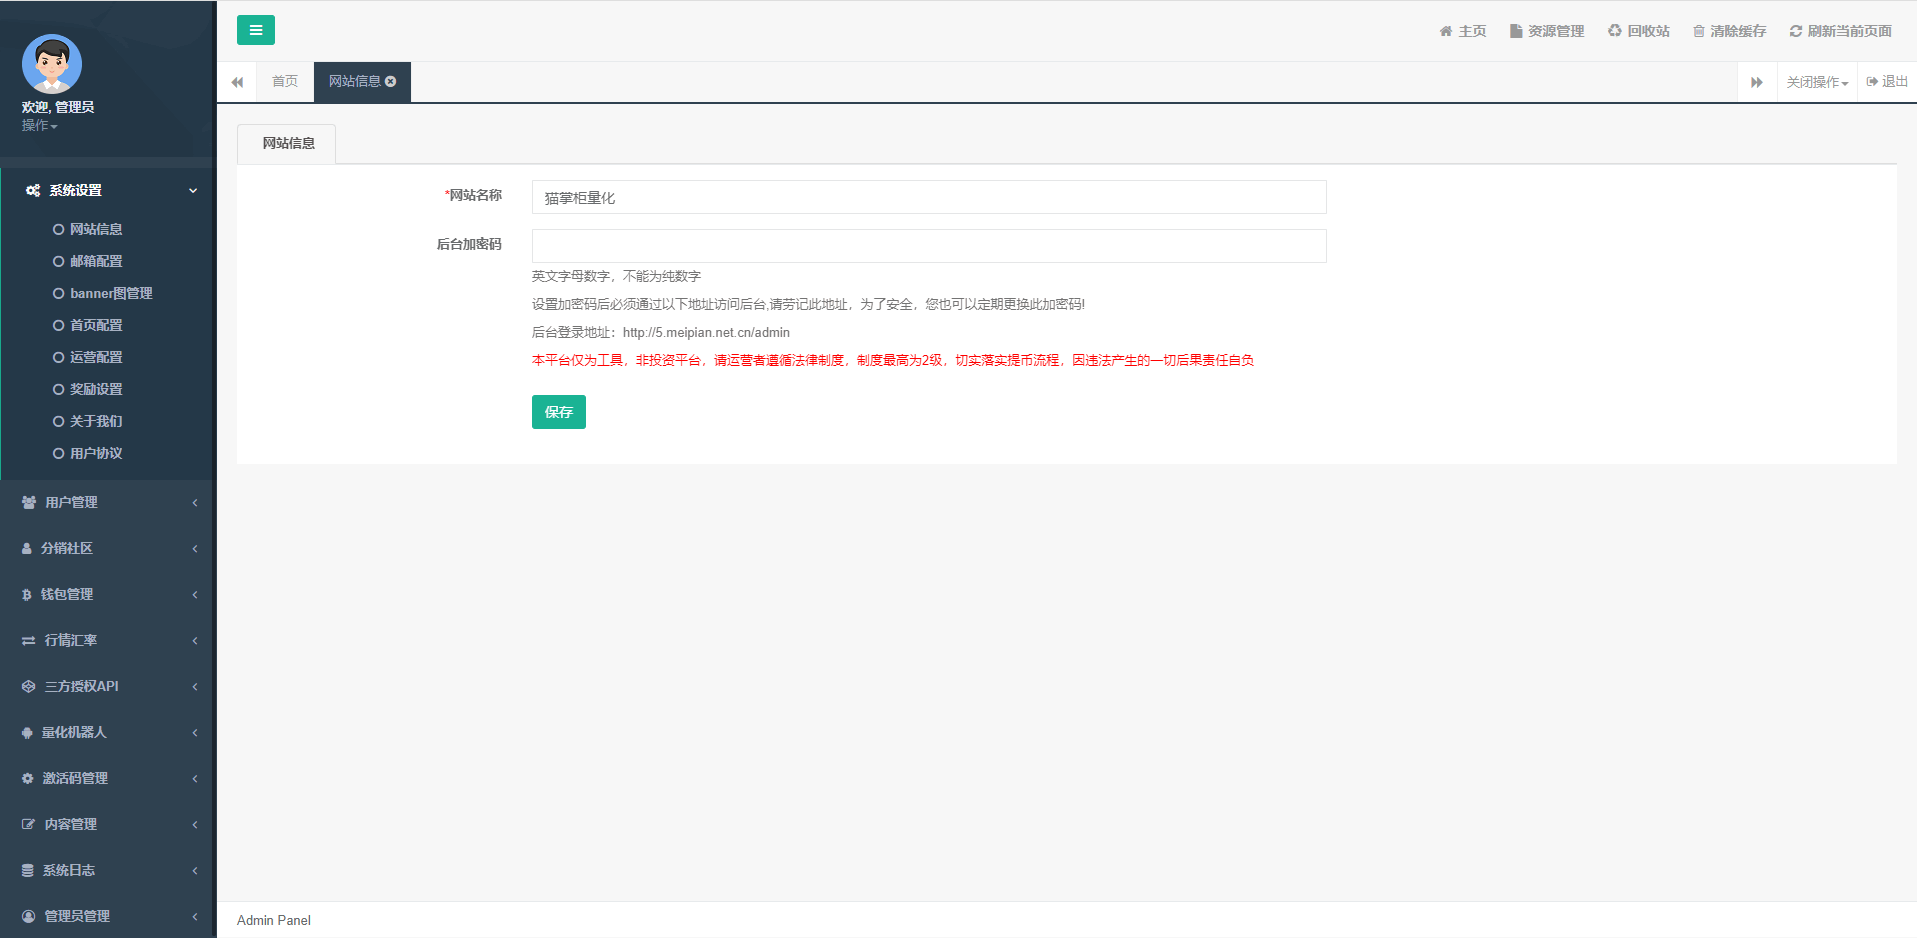1917x938 pixels.
Task: Expand the 量化机器人 sidebar menu
Action: 108,732
